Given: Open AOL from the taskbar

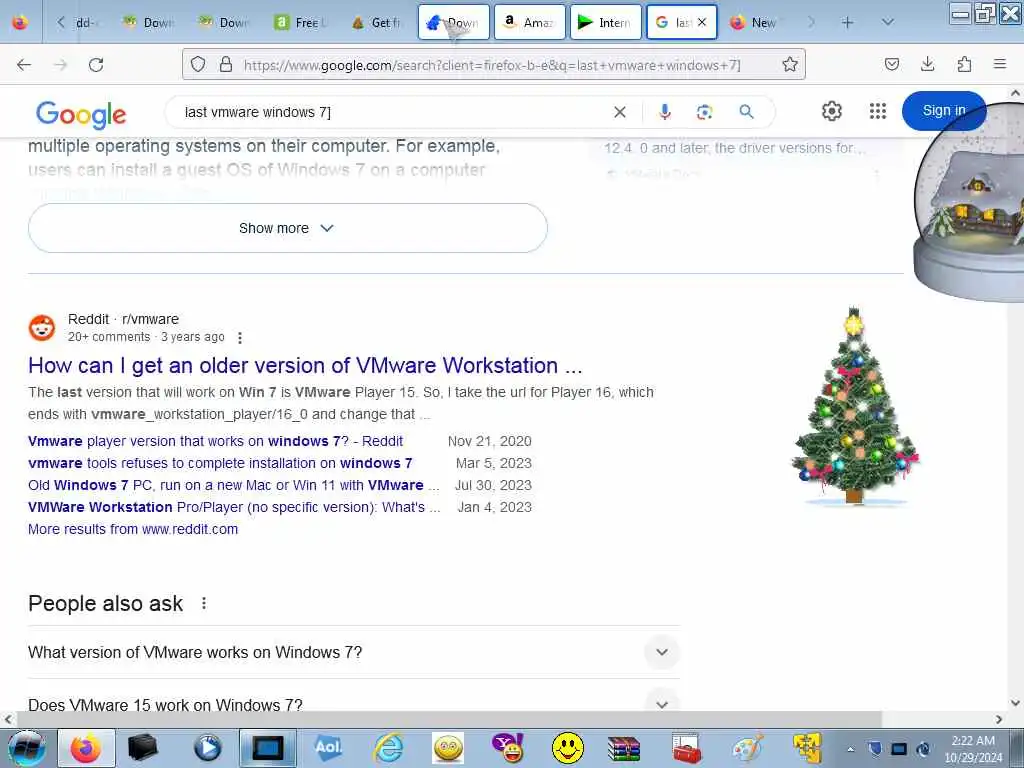Looking at the screenshot, I should [x=327, y=748].
